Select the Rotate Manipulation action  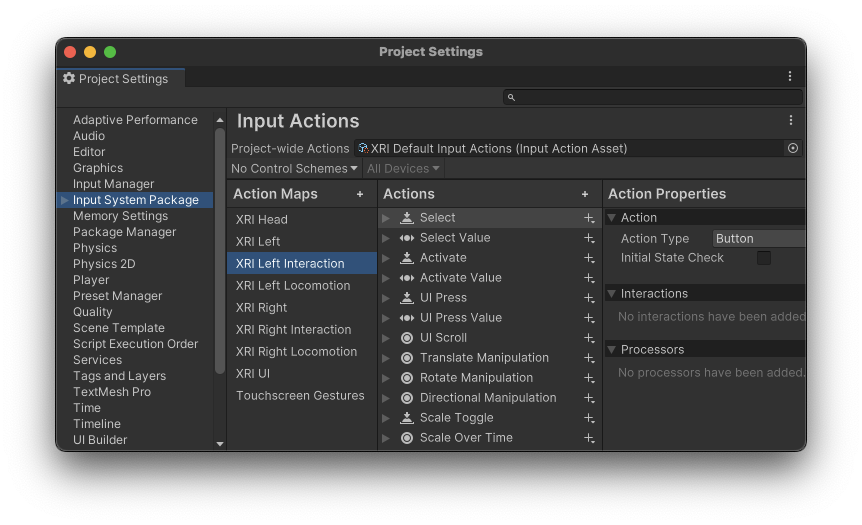(x=476, y=378)
